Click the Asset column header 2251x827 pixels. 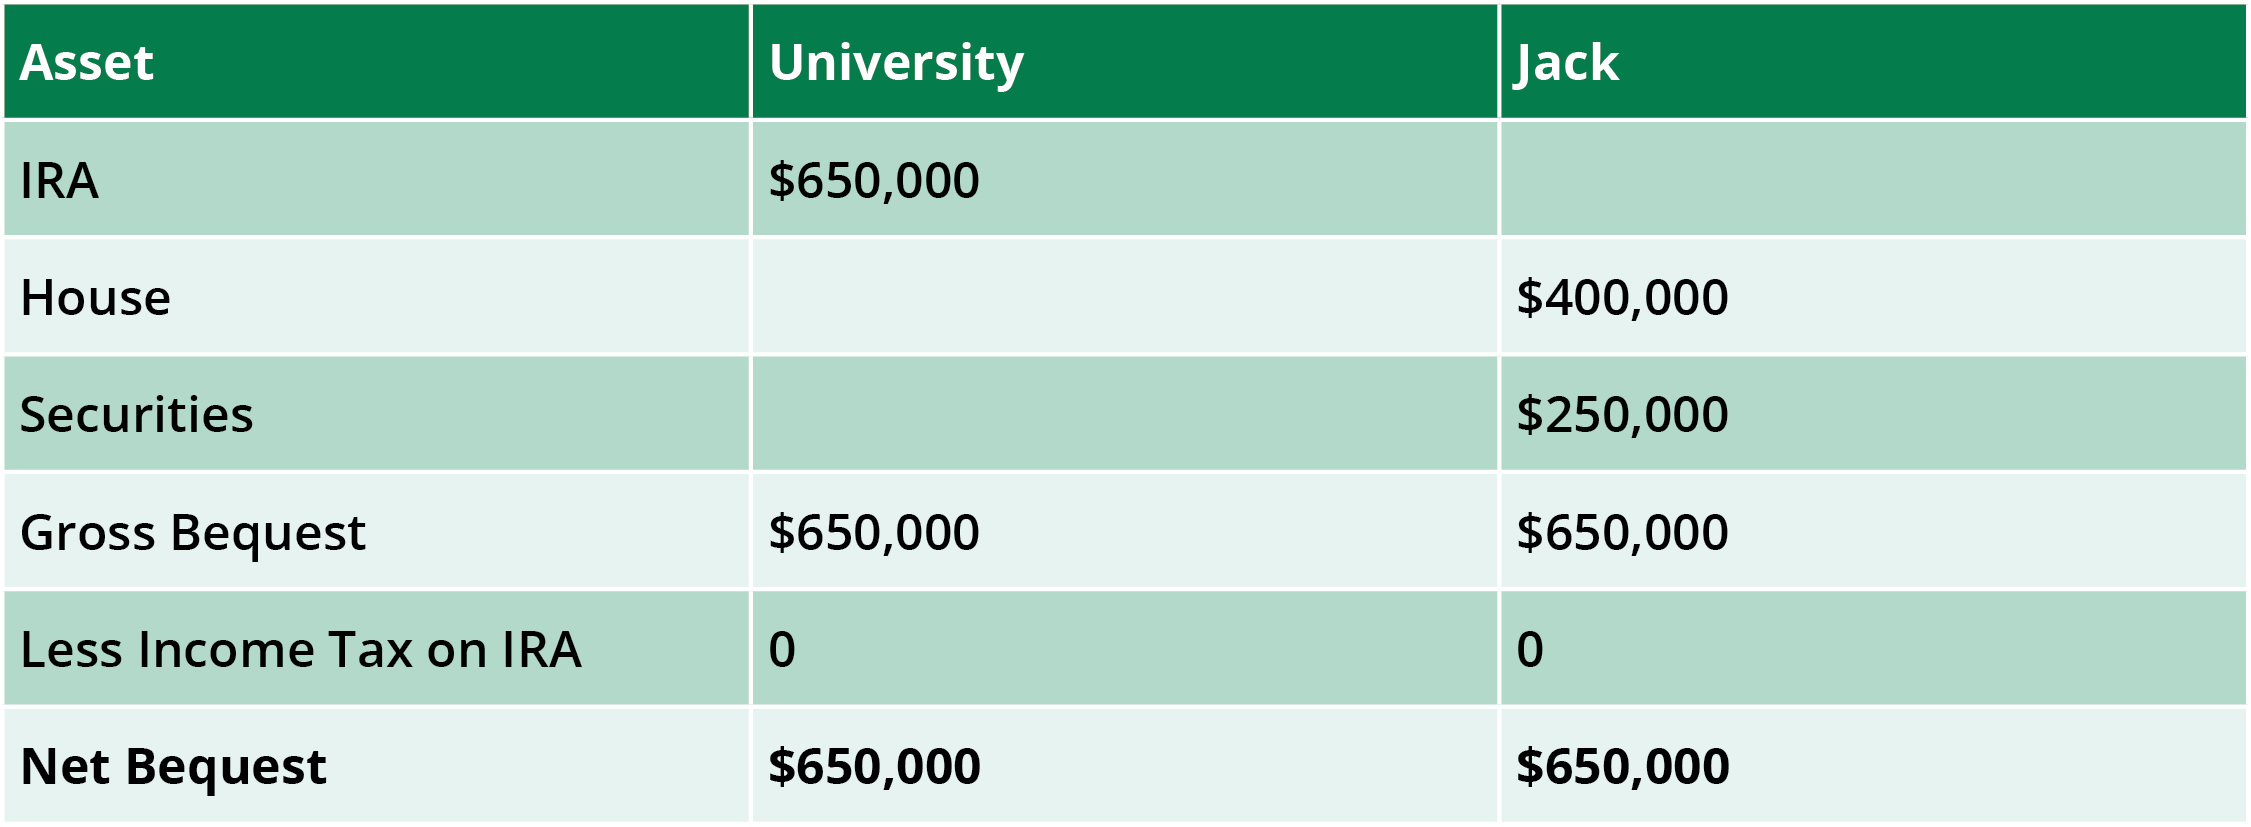[87, 62]
